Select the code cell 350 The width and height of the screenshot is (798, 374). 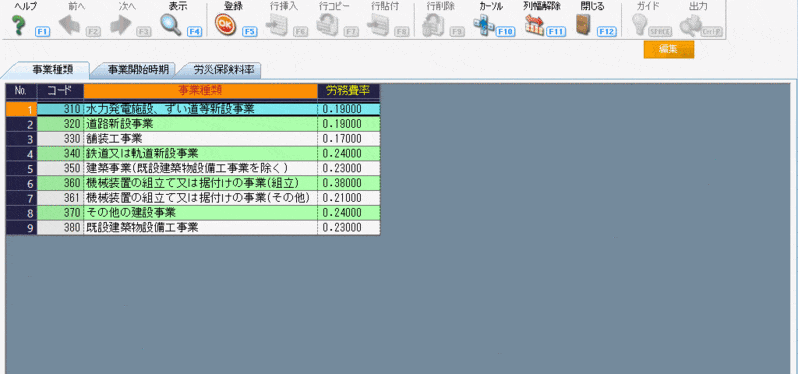pyautogui.click(x=60, y=168)
